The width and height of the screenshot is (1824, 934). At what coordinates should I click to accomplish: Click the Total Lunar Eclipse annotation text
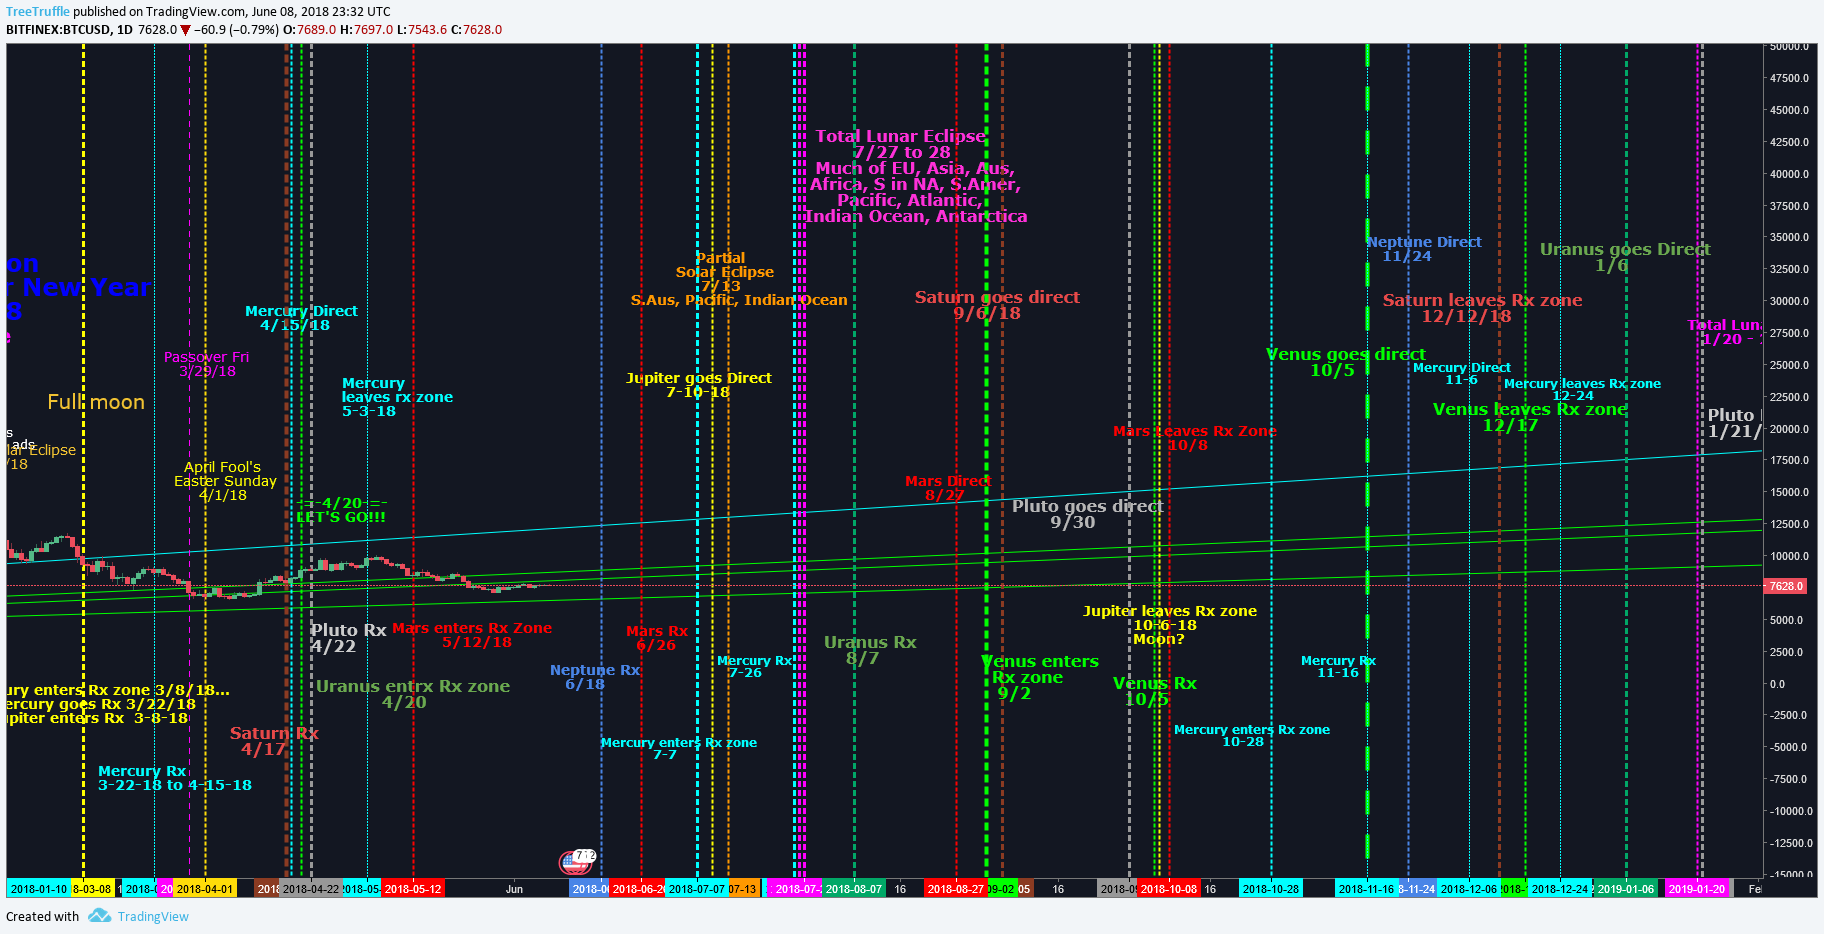(x=915, y=176)
